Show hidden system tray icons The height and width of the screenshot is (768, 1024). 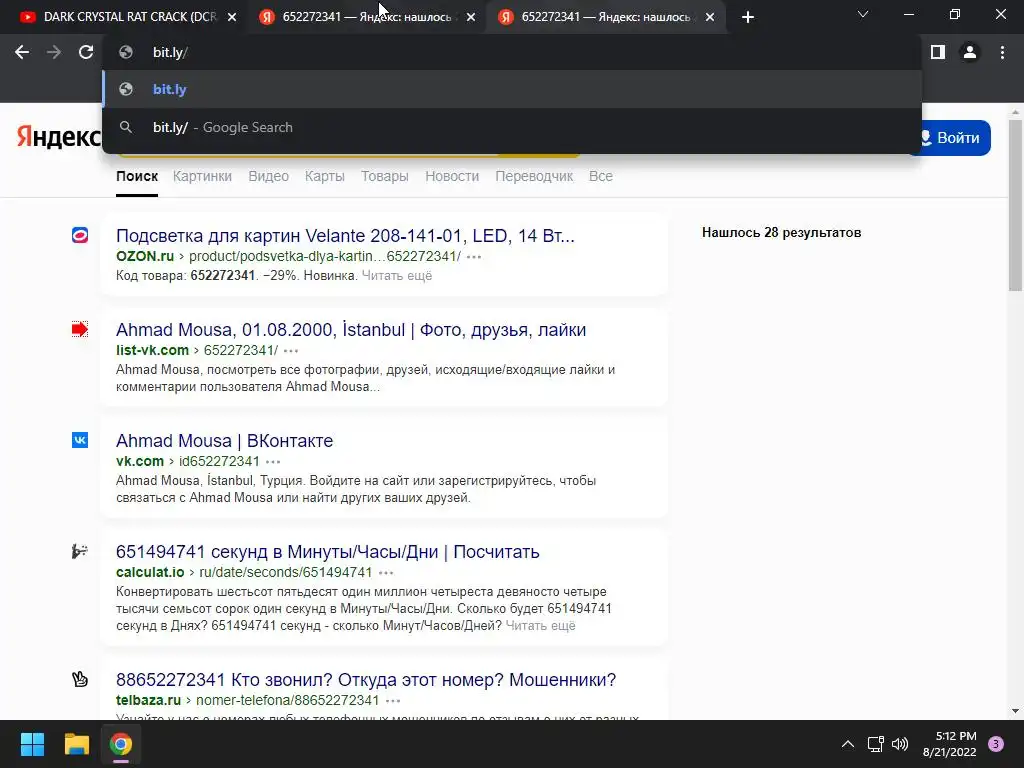tap(848, 744)
